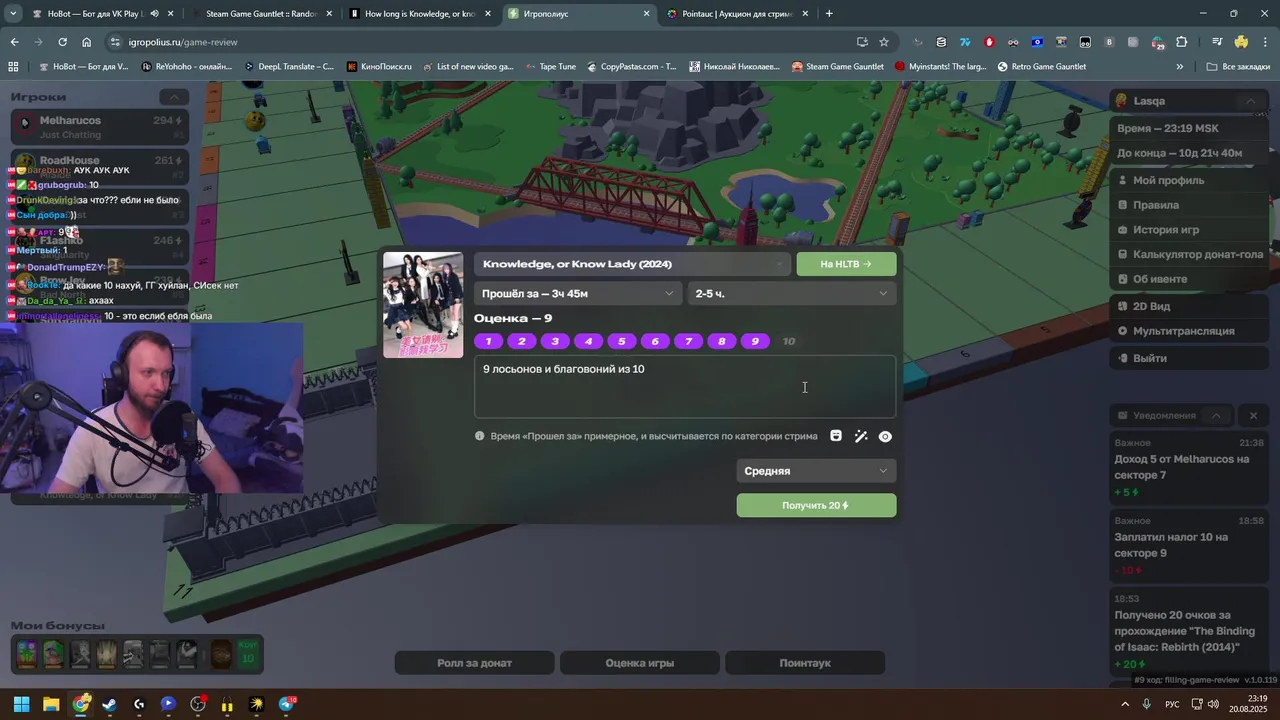Bookmark this page with the star
The height and width of the screenshot is (720, 1280).
click(x=884, y=42)
